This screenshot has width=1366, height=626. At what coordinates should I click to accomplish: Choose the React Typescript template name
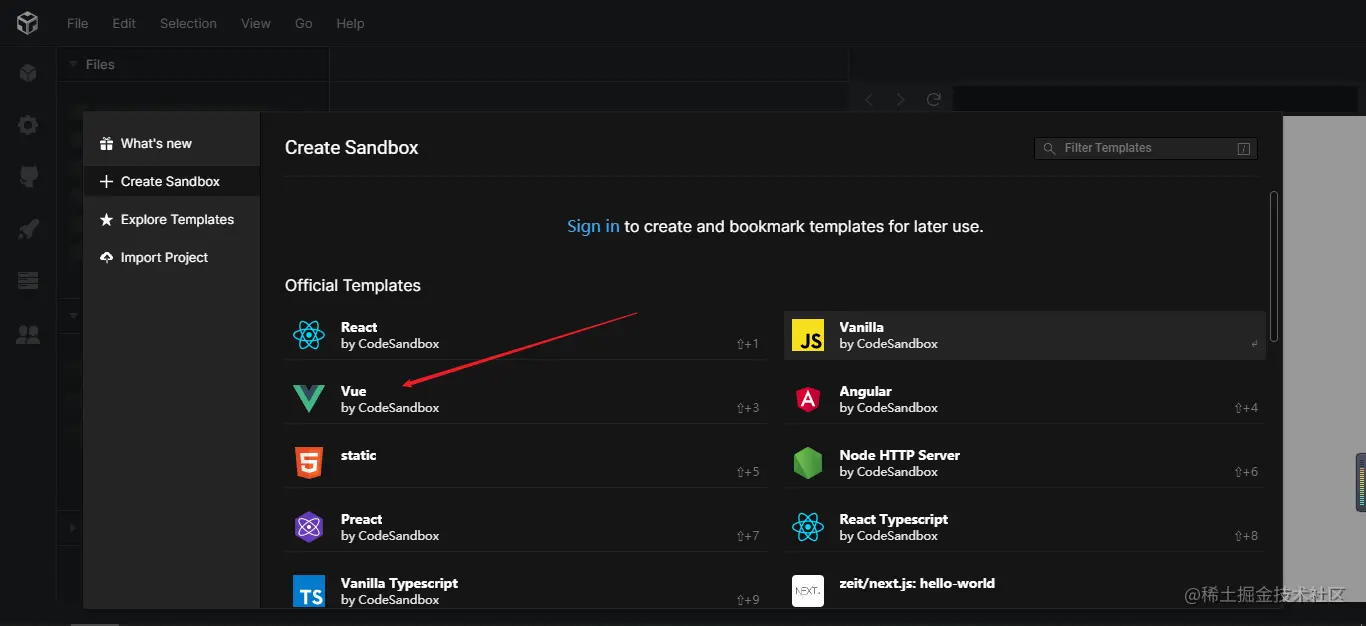pyautogui.click(x=894, y=519)
